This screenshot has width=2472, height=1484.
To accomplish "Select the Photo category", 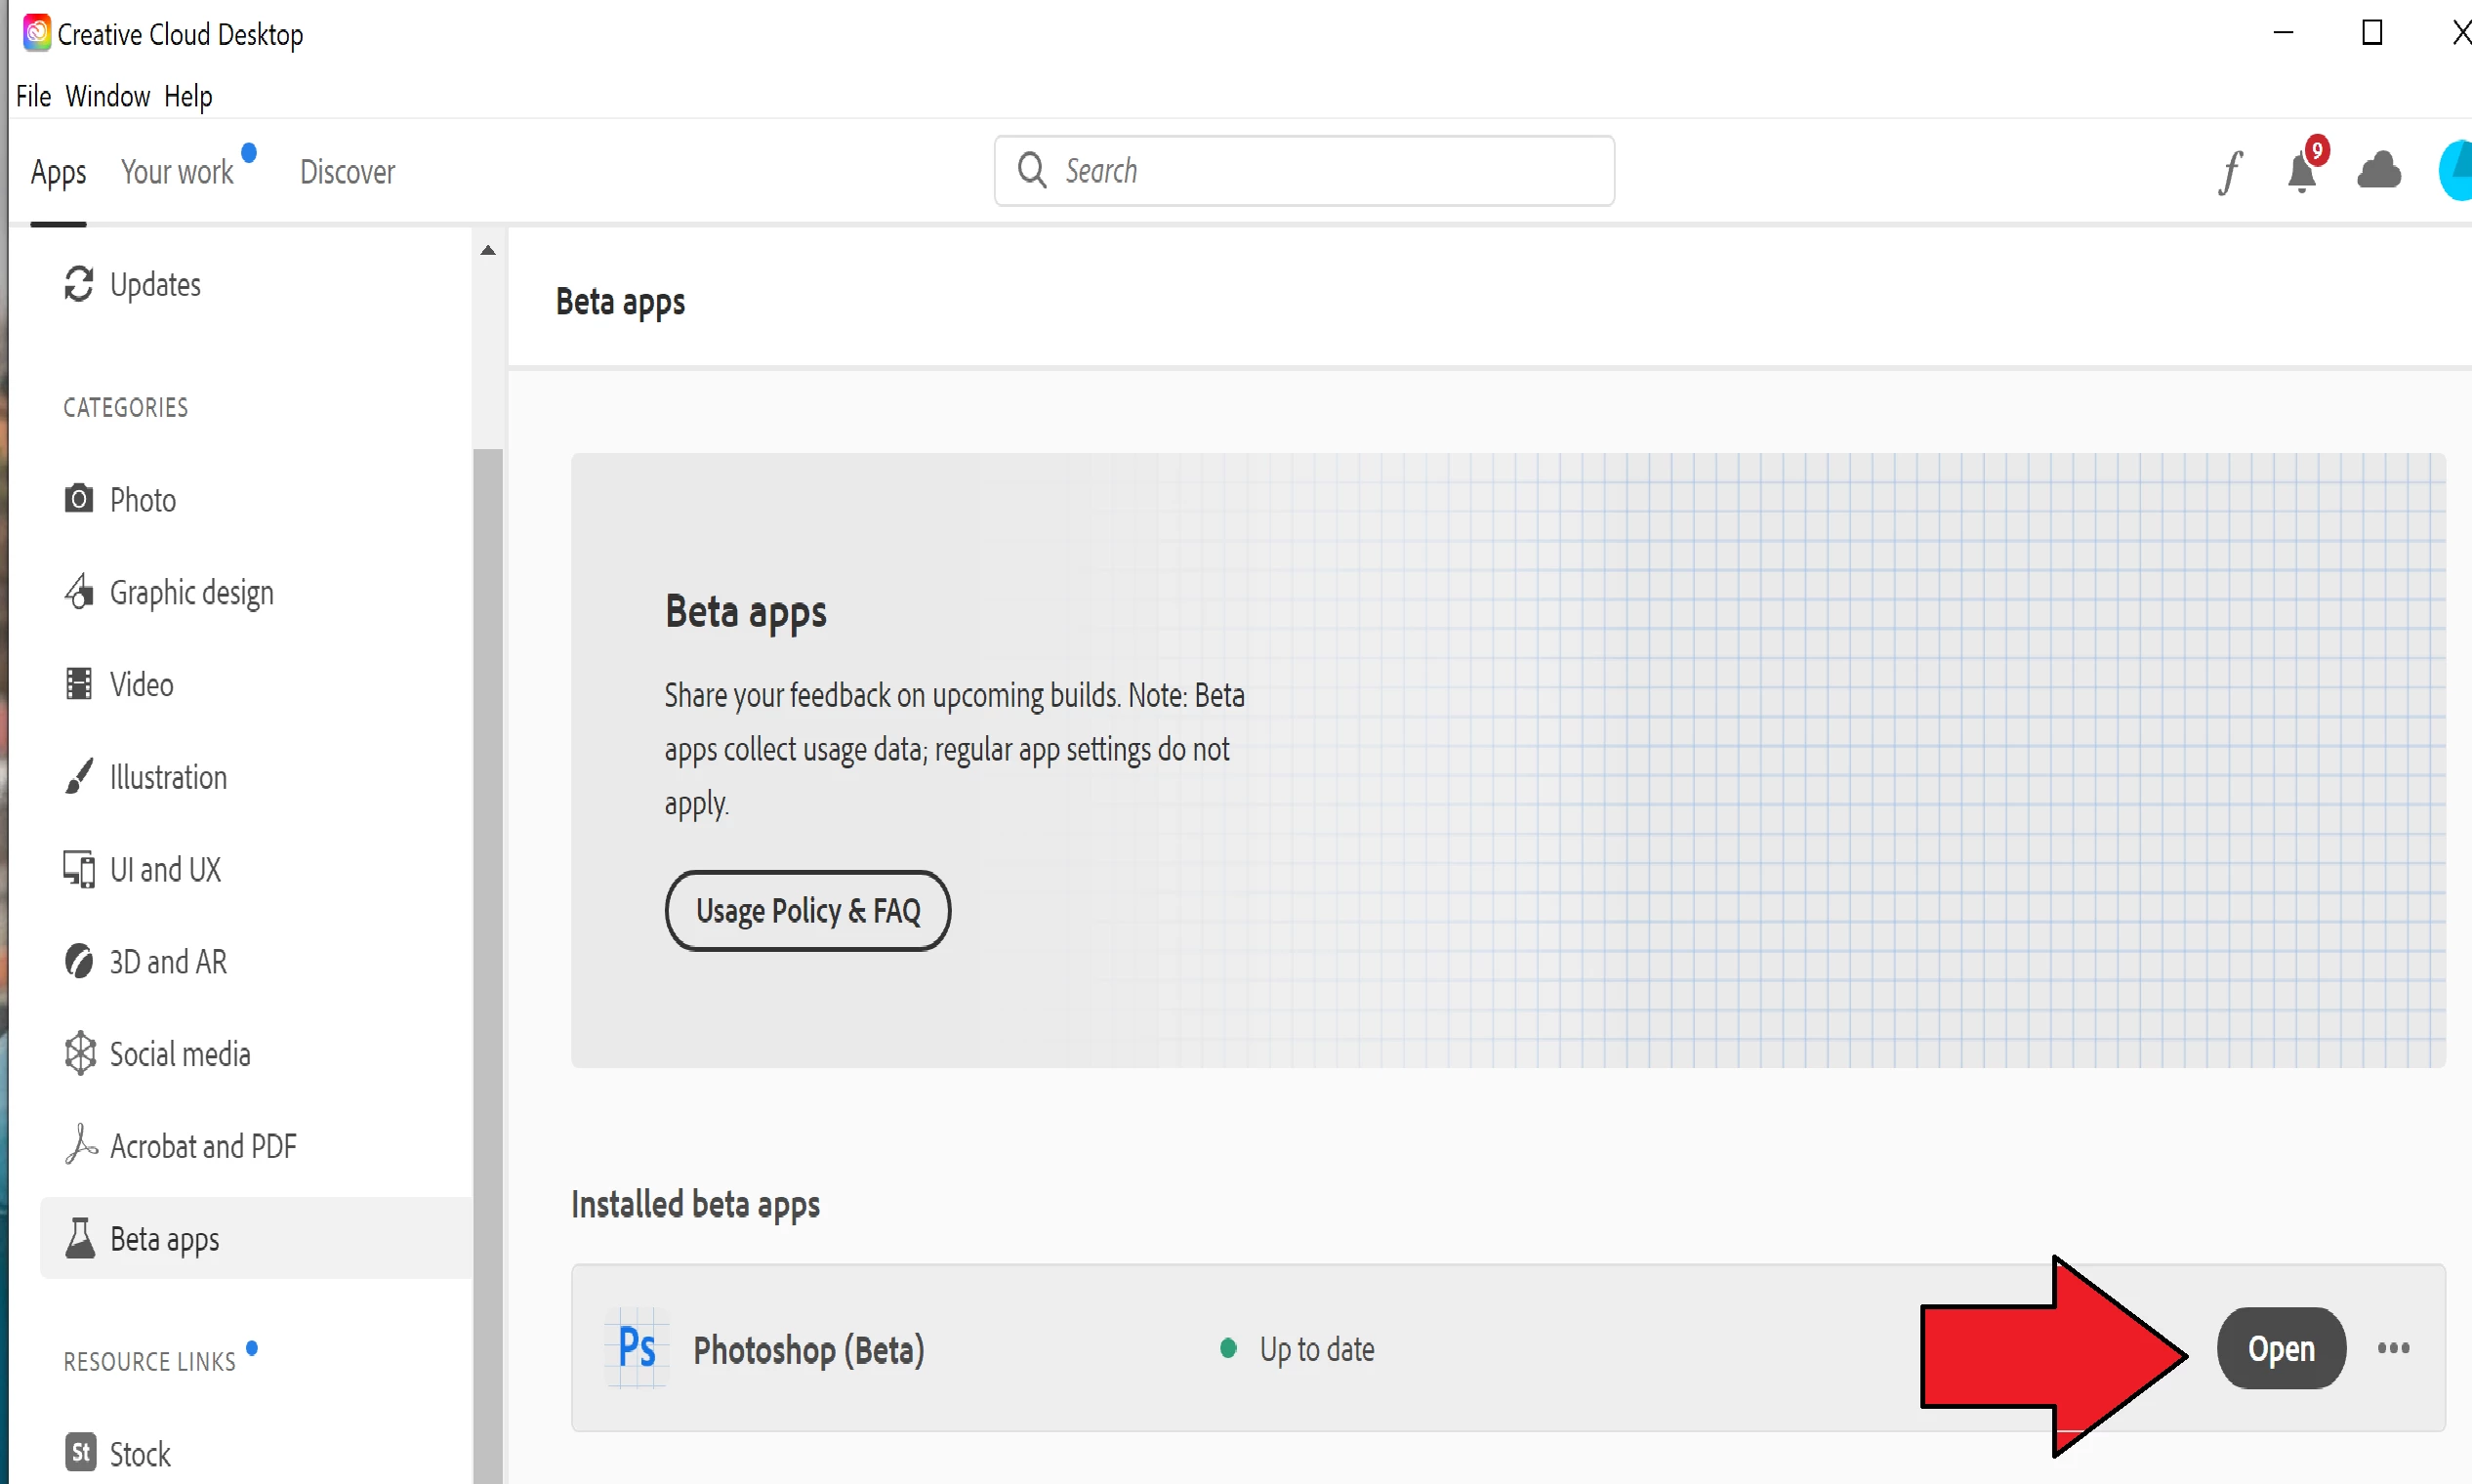I will tap(142, 499).
